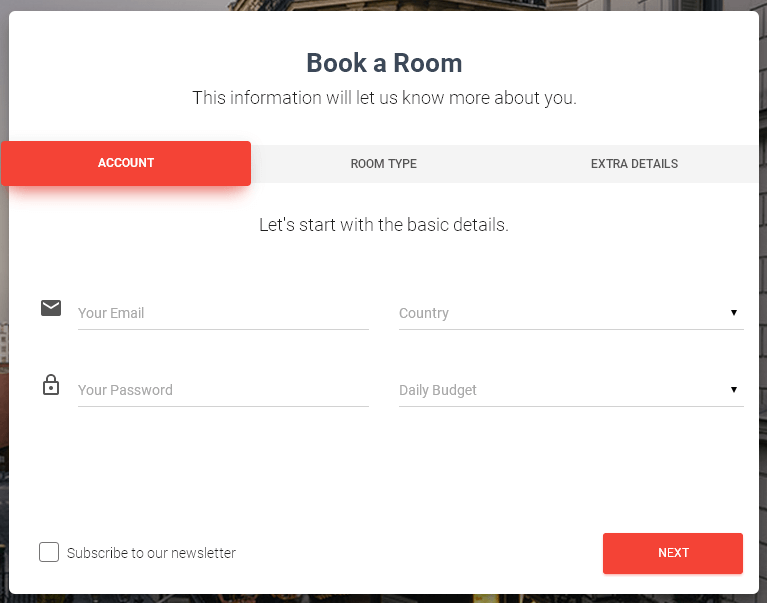
Task: Click the 'Daily Budget' placeholder text
Action: click(438, 390)
